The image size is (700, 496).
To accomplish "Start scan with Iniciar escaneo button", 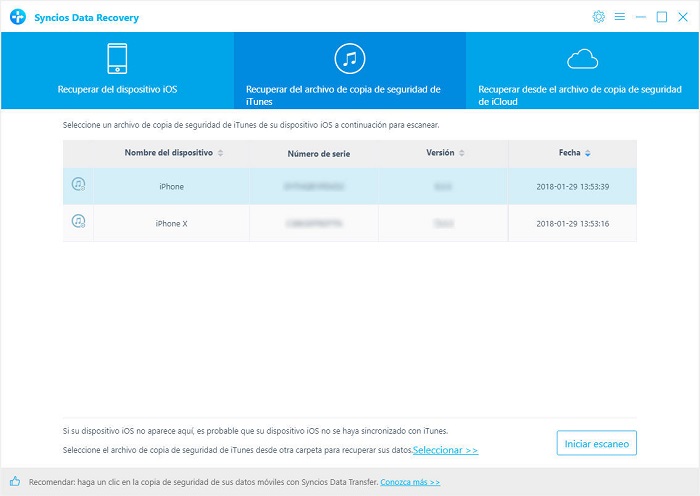I will [x=596, y=443].
